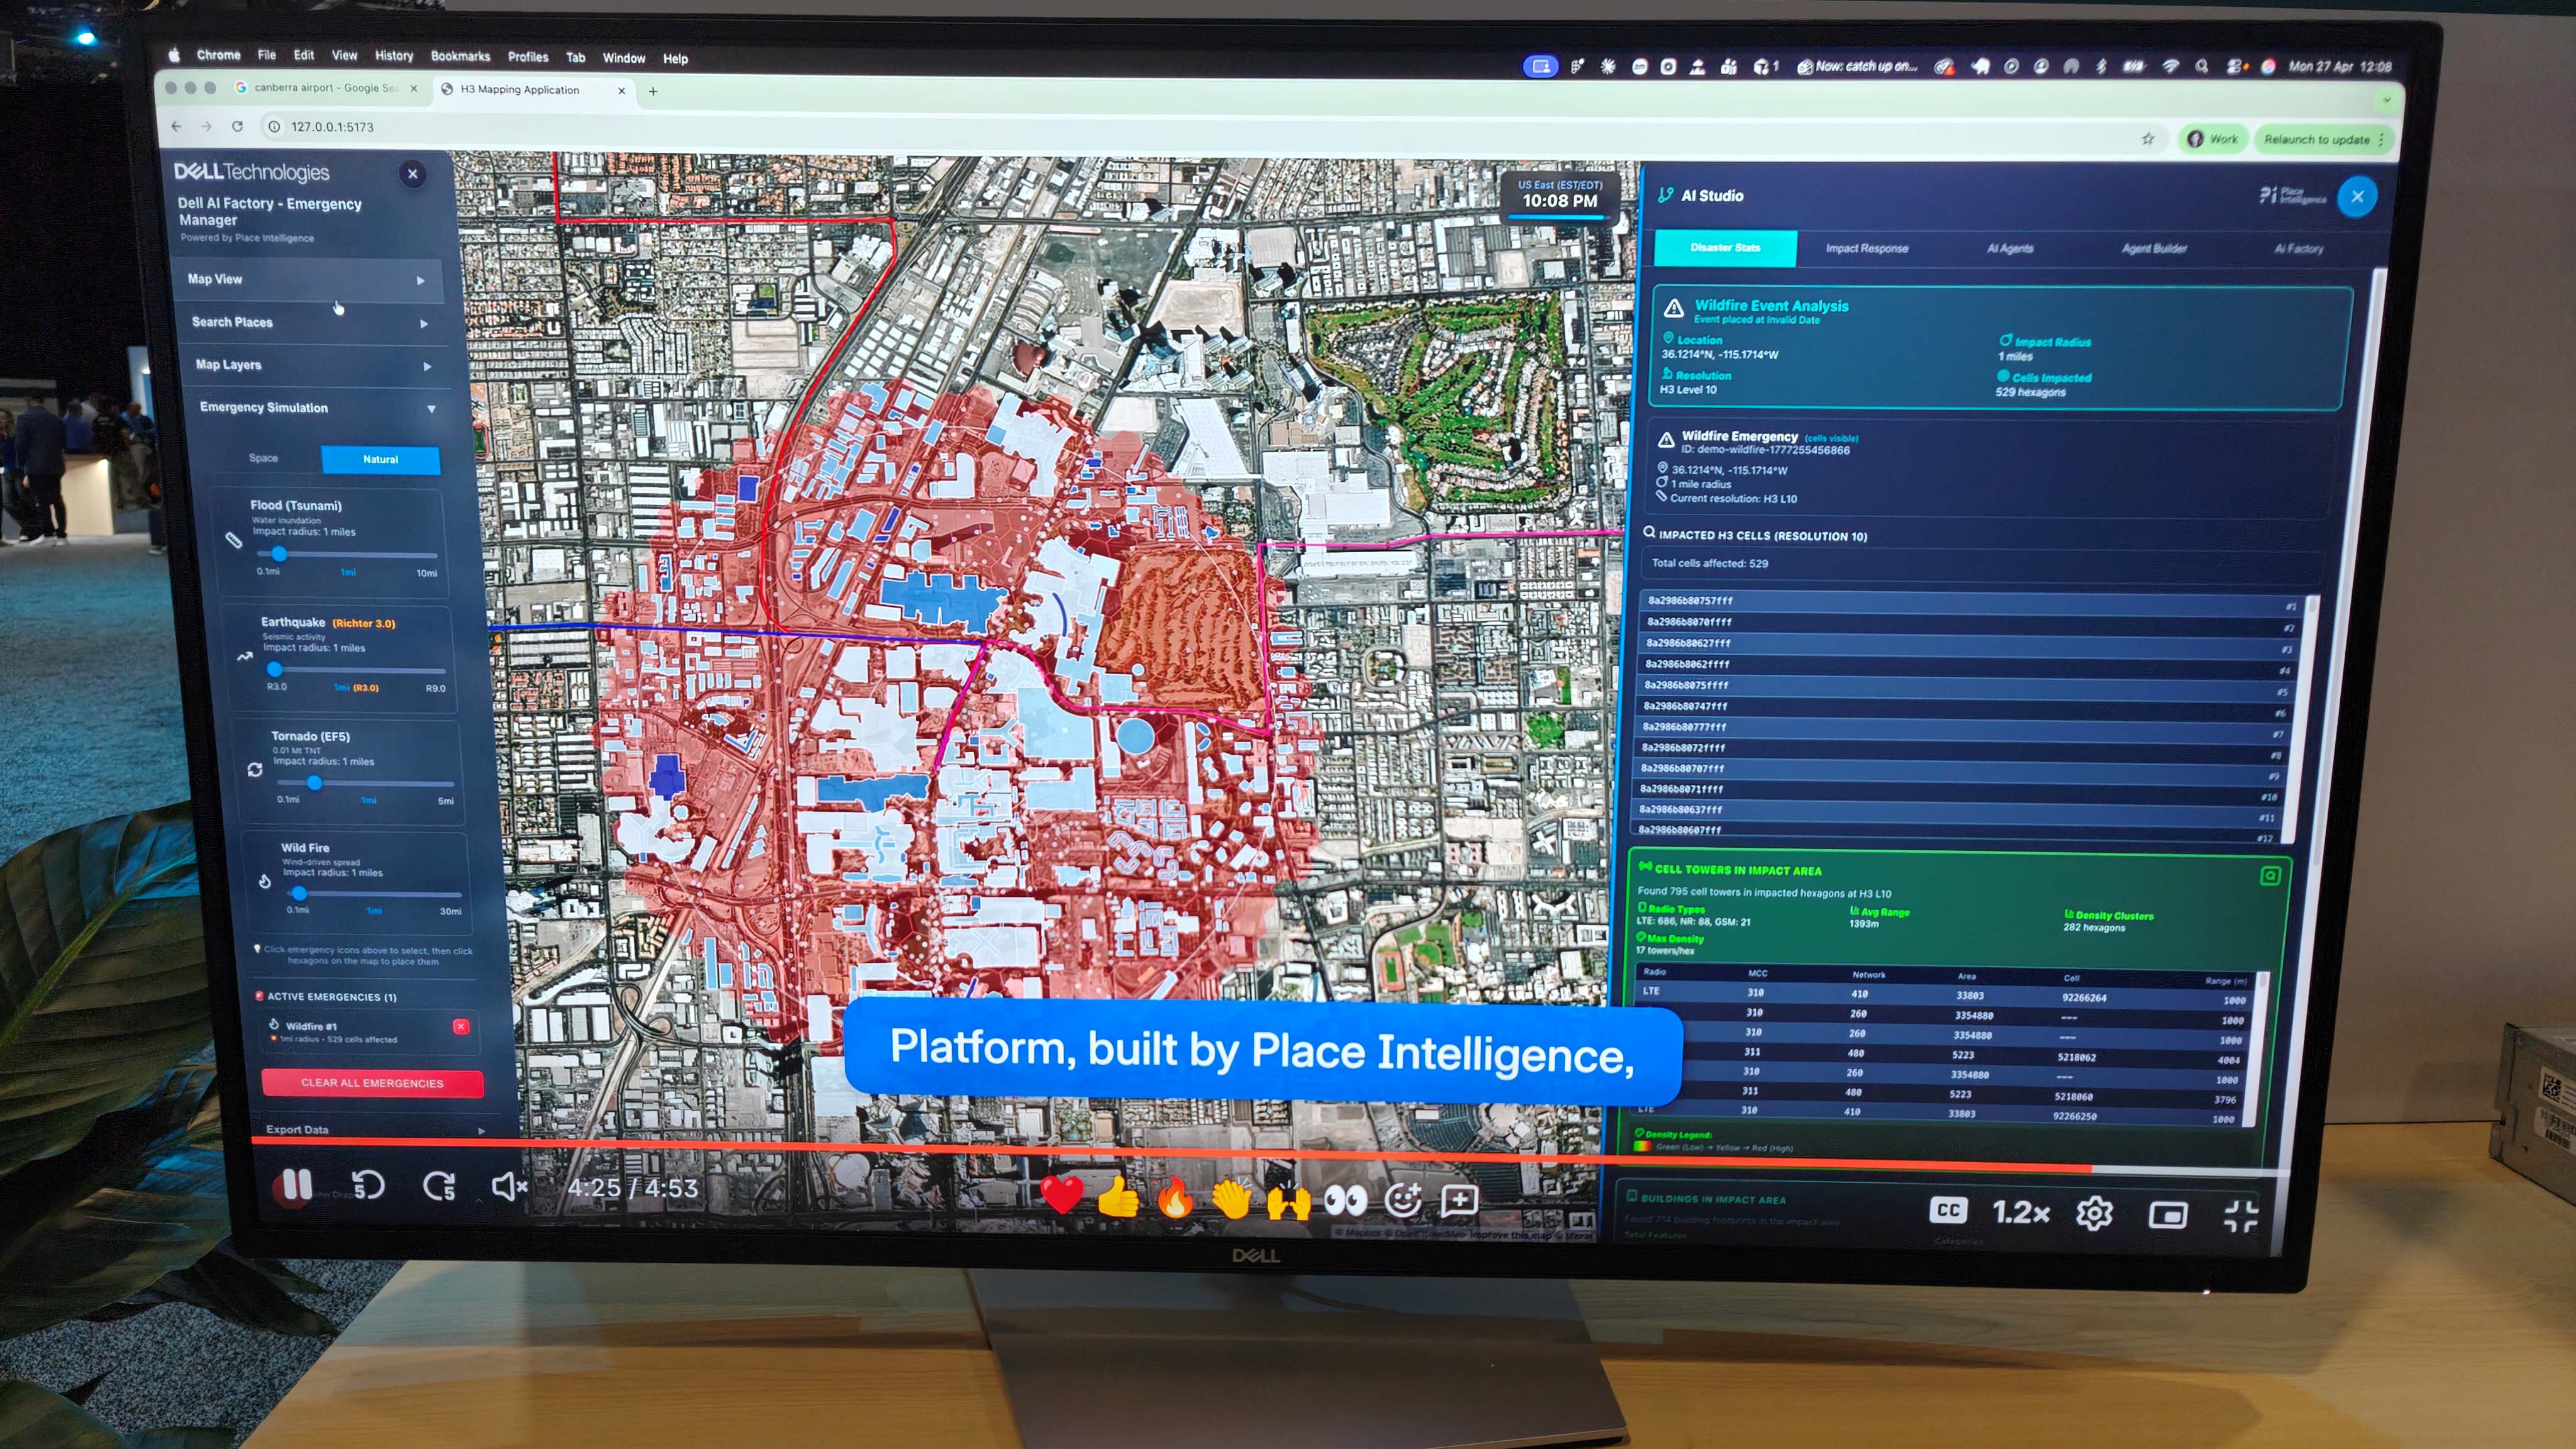Expand the Search Places section
Image resolution: width=2576 pixels, height=1449 pixels.
(309, 322)
